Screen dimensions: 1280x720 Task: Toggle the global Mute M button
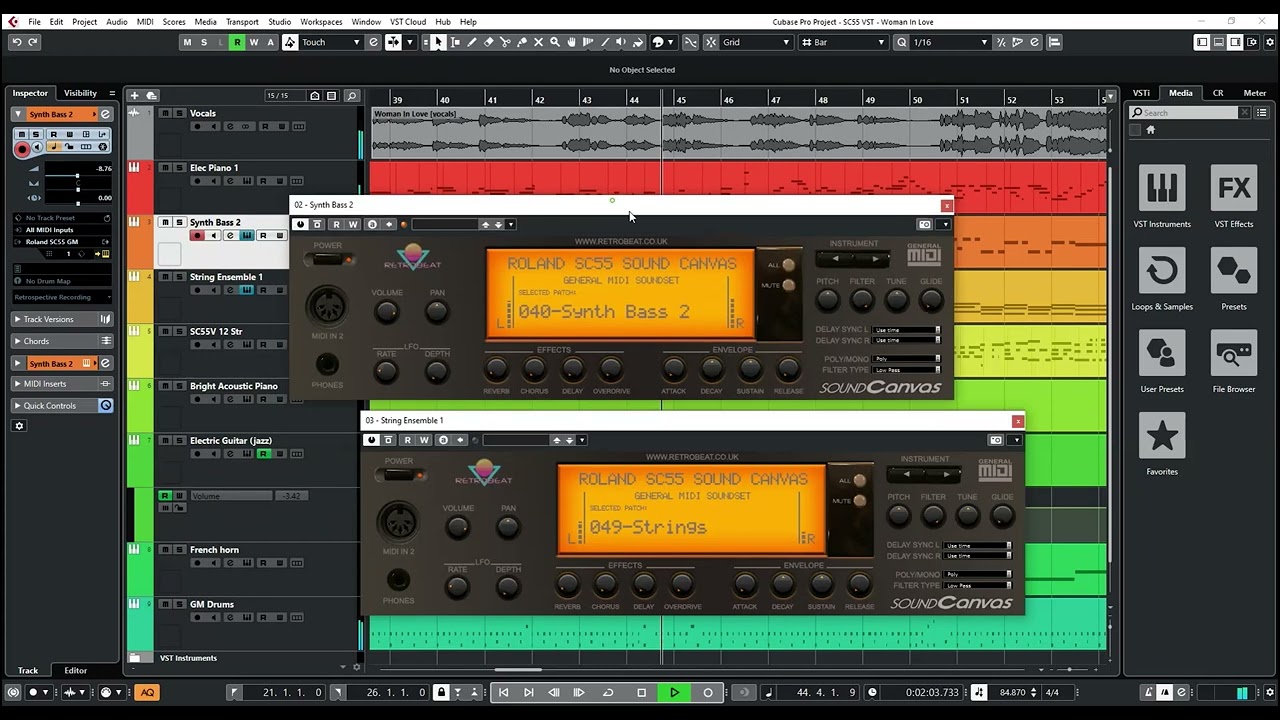[187, 42]
